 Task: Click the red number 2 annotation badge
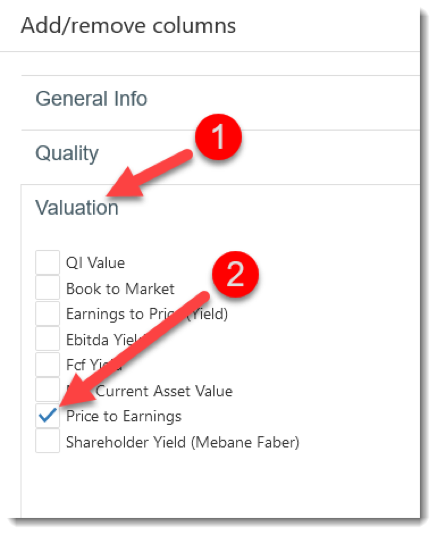[235, 274]
